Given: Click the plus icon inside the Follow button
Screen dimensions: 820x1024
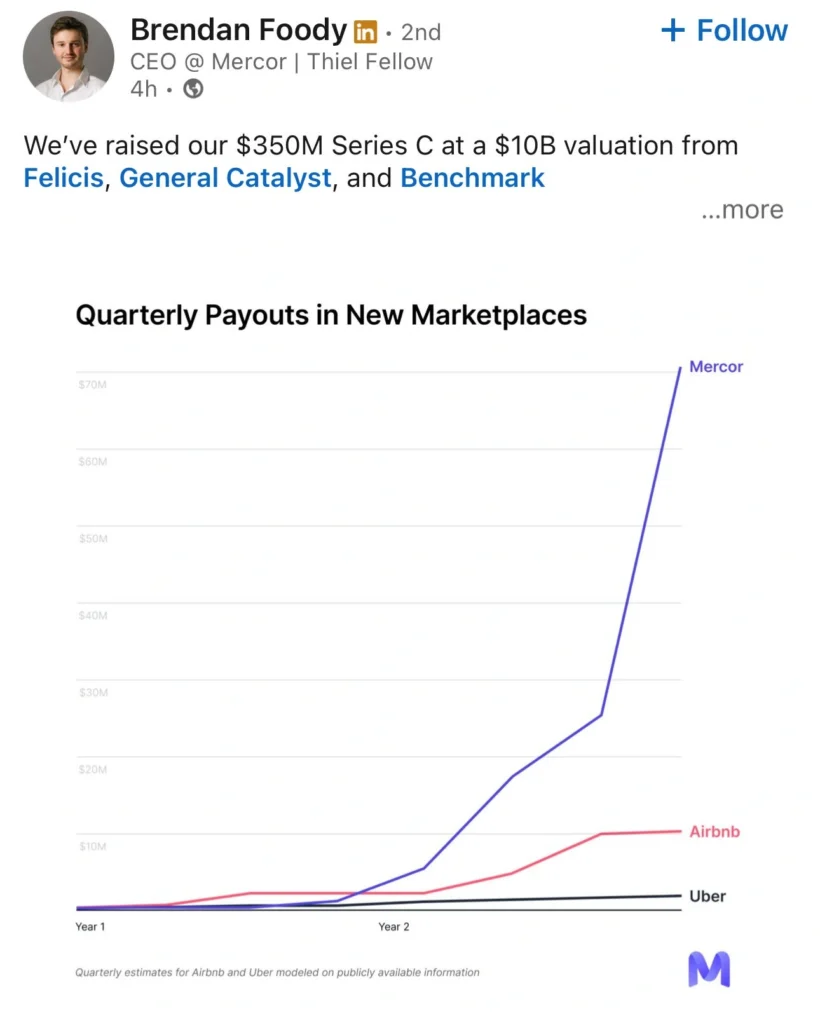Looking at the screenshot, I should (x=672, y=30).
